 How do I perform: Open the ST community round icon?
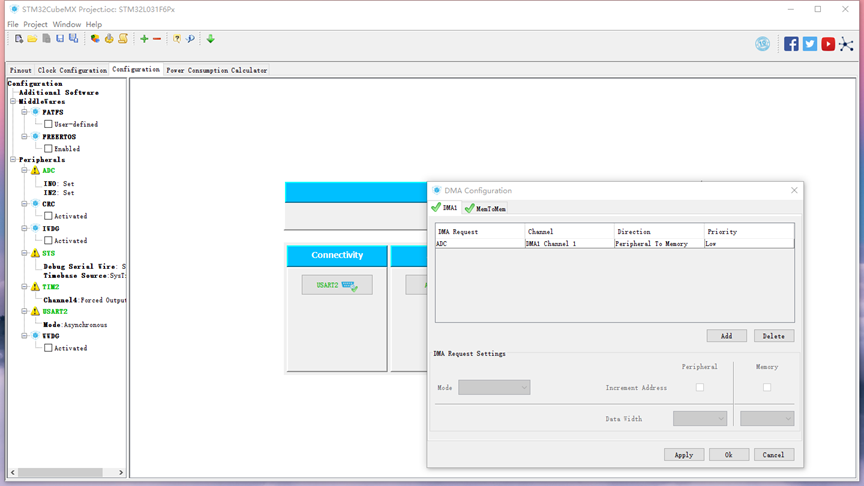tap(763, 44)
